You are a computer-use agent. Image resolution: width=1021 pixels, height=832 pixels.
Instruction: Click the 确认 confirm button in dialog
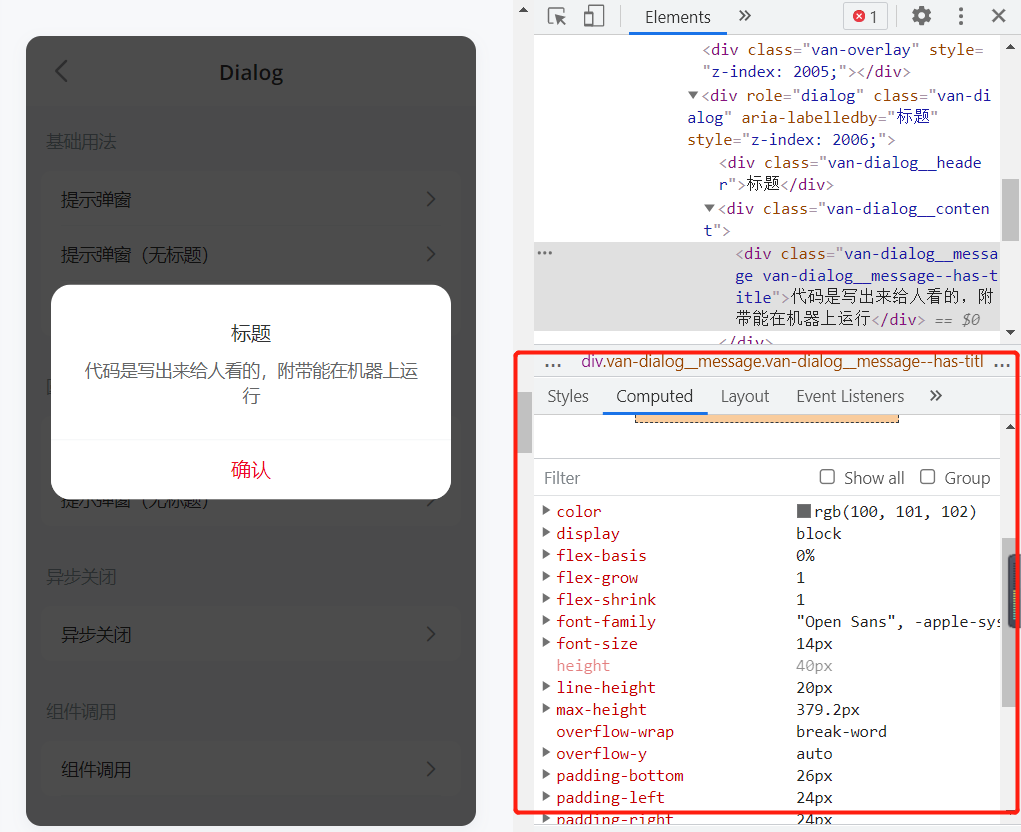(x=250, y=470)
